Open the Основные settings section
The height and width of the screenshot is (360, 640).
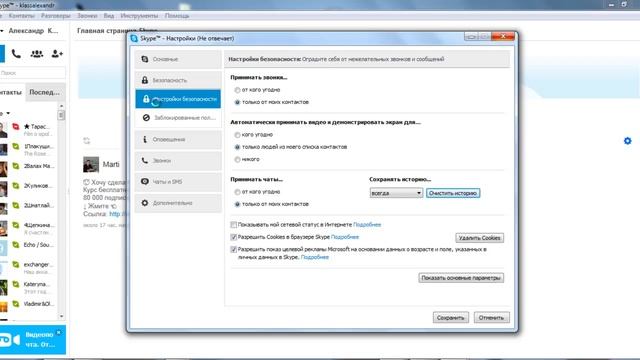point(178,59)
